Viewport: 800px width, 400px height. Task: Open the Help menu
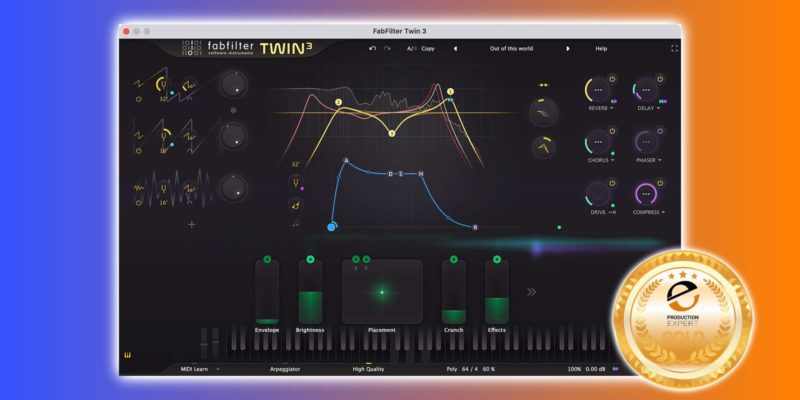coord(601,48)
